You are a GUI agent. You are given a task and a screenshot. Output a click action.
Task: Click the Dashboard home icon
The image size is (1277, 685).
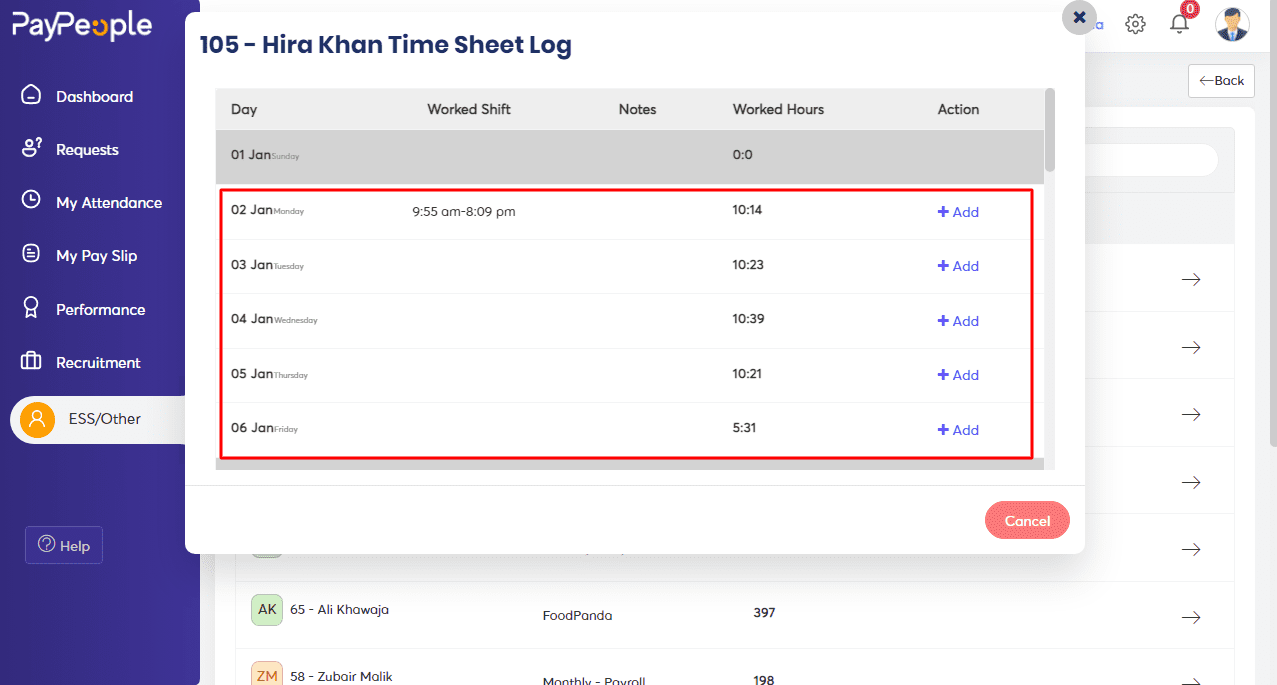(x=31, y=95)
